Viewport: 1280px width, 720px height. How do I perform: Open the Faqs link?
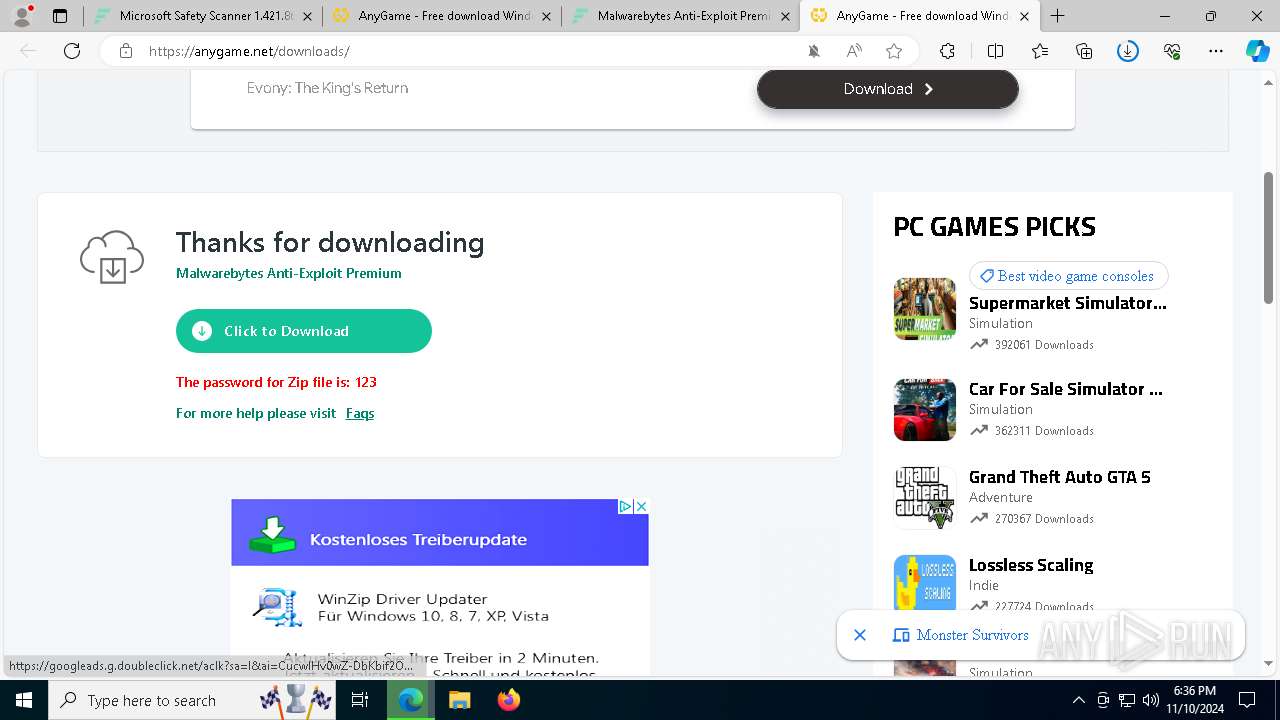[360, 413]
